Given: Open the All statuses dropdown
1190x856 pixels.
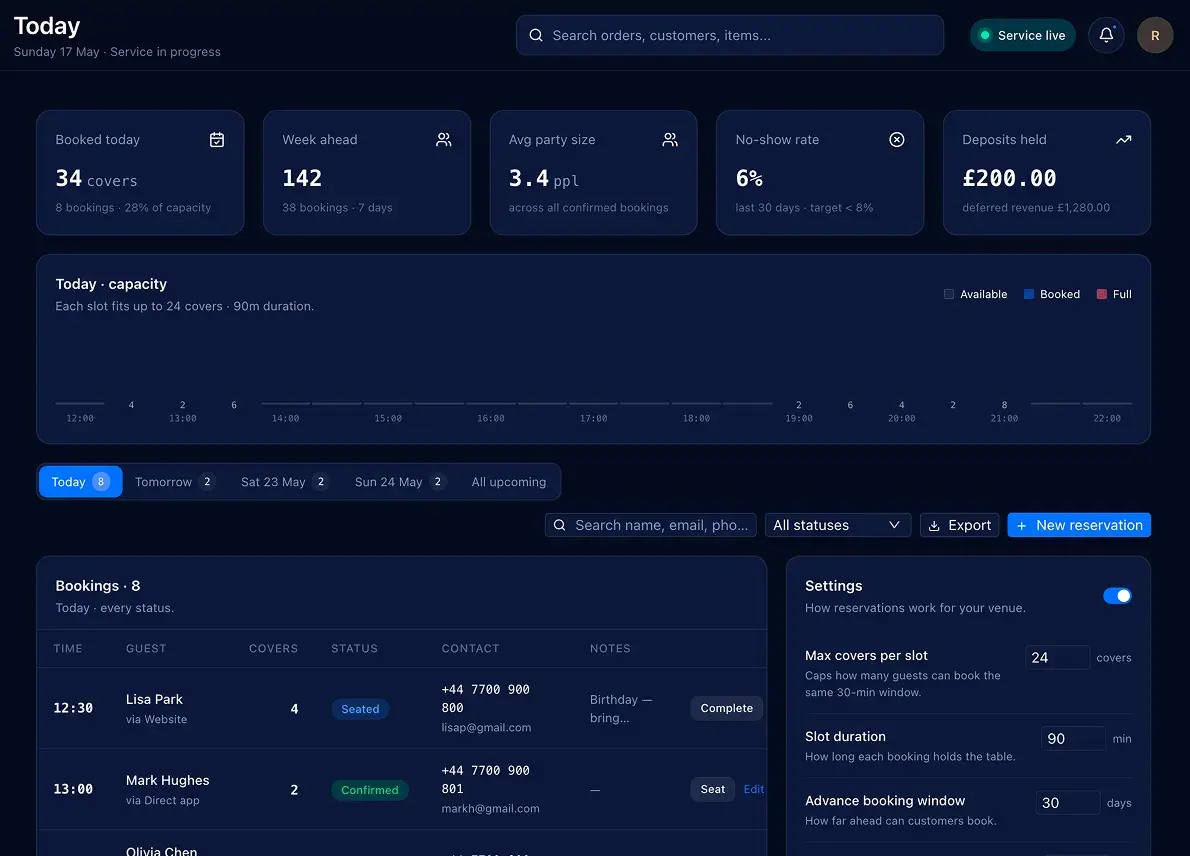Looking at the screenshot, I should click(x=838, y=525).
